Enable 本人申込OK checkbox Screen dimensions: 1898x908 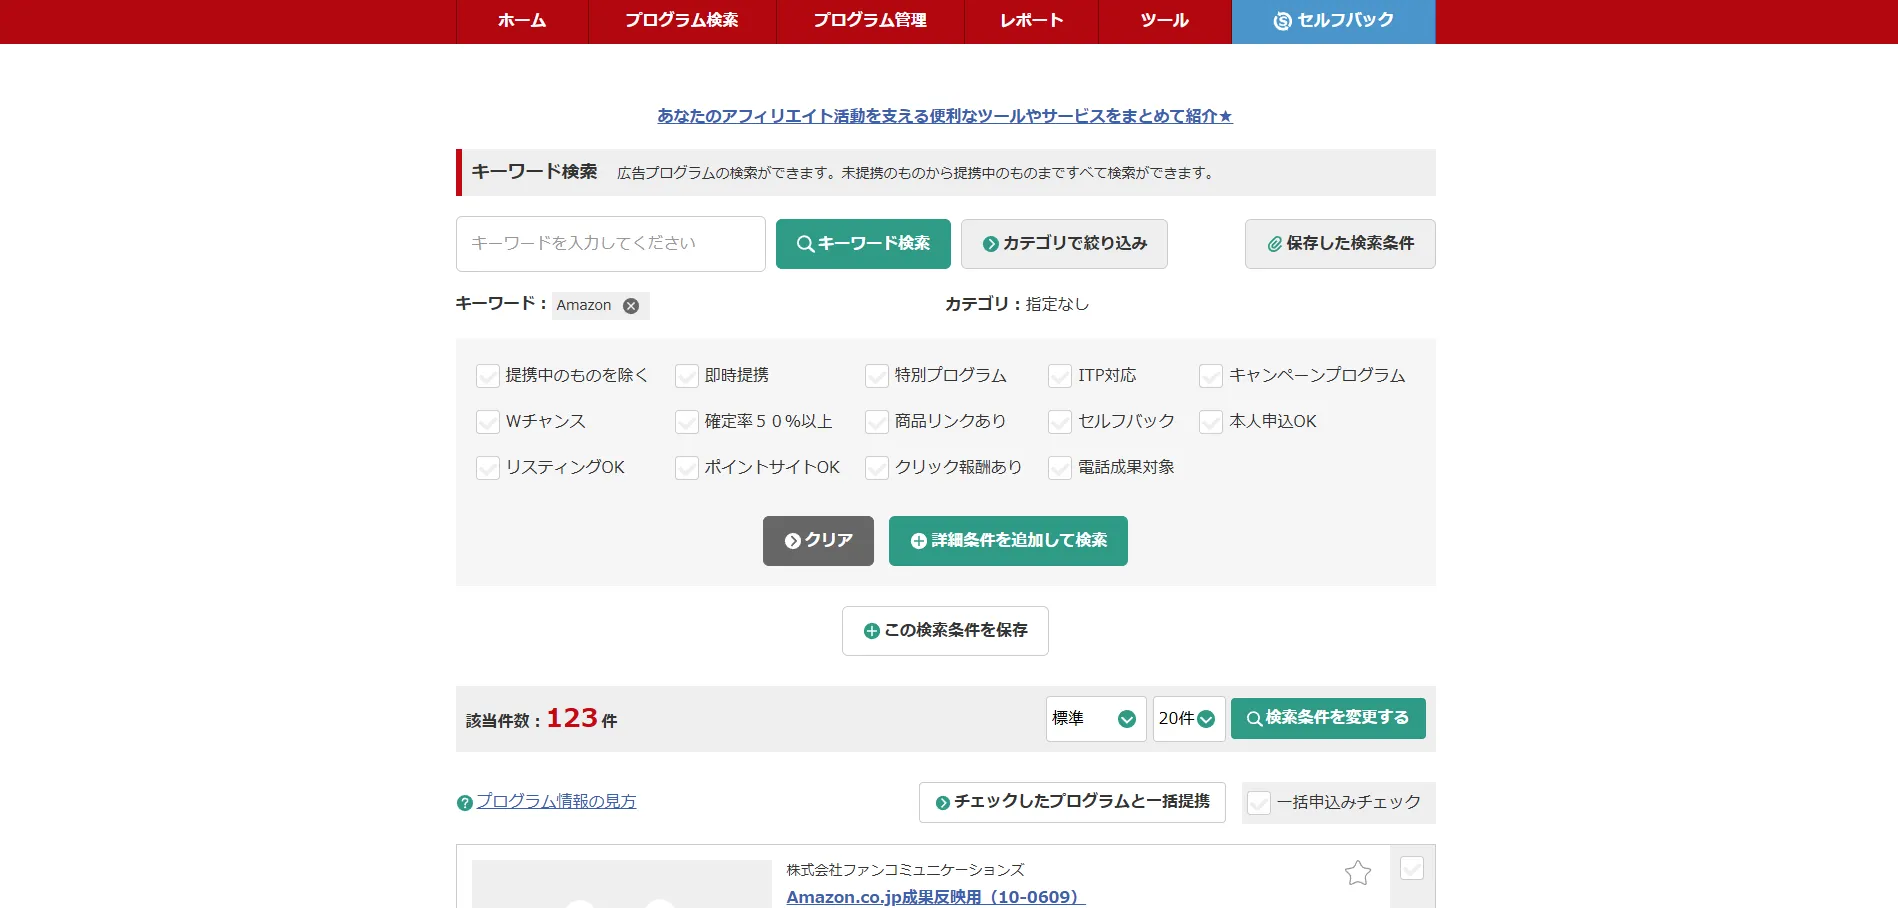click(1211, 422)
